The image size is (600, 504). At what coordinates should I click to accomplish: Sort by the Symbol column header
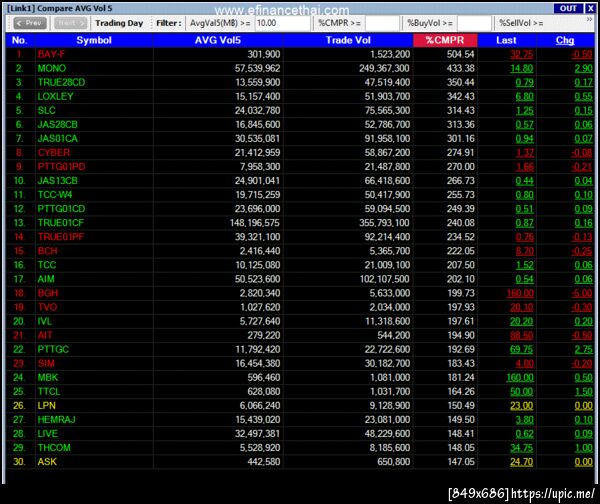click(94, 40)
